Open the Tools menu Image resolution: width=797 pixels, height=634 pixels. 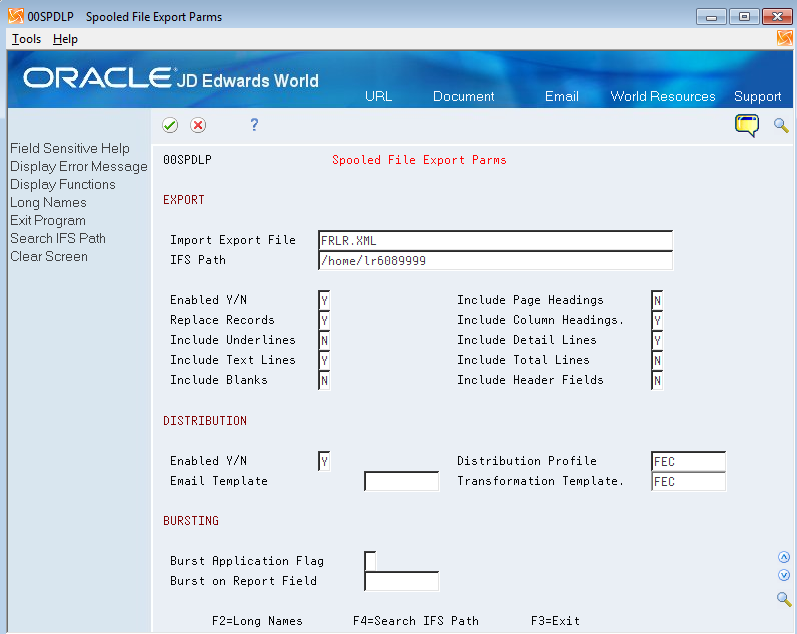tap(26, 39)
